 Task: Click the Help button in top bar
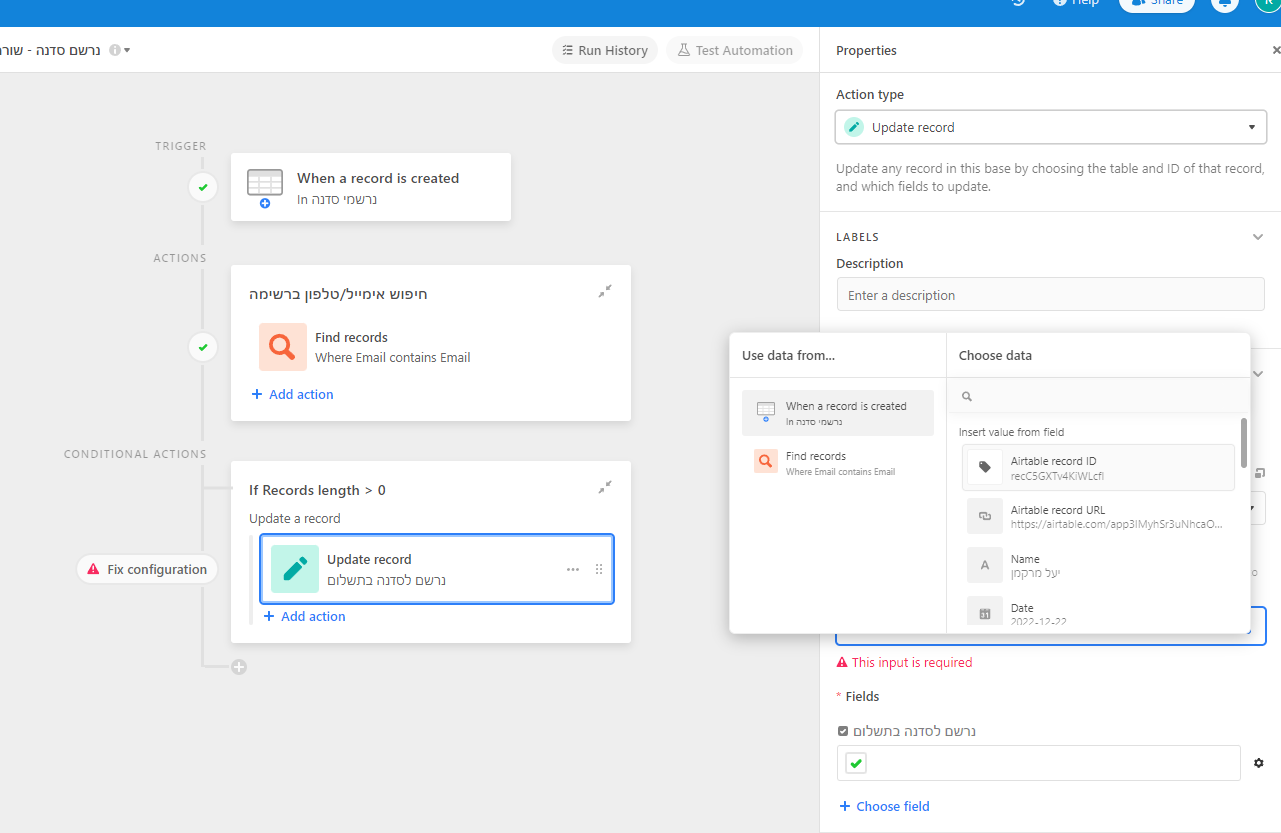[1076, 3]
